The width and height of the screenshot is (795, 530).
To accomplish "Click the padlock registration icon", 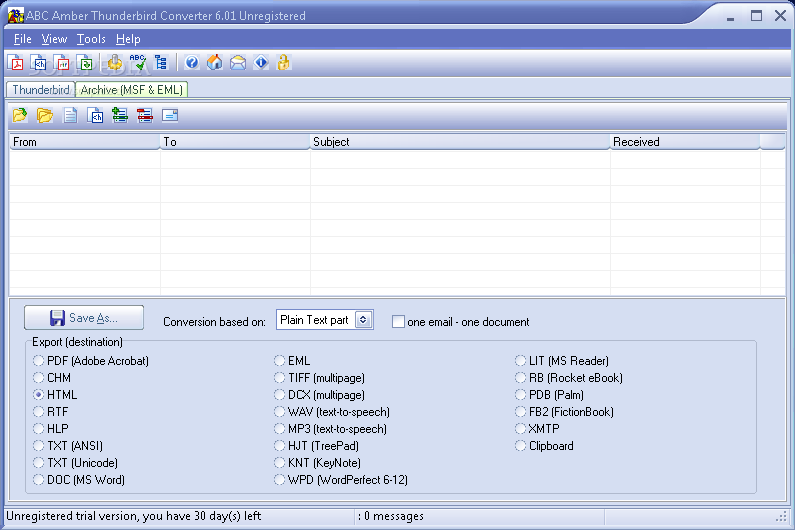I will [x=284, y=63].
